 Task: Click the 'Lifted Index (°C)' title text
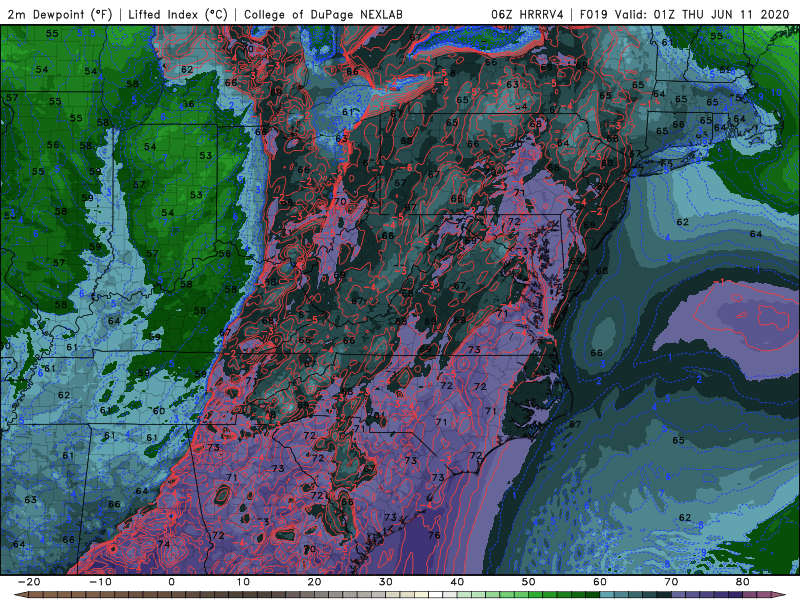pos(178,15)
